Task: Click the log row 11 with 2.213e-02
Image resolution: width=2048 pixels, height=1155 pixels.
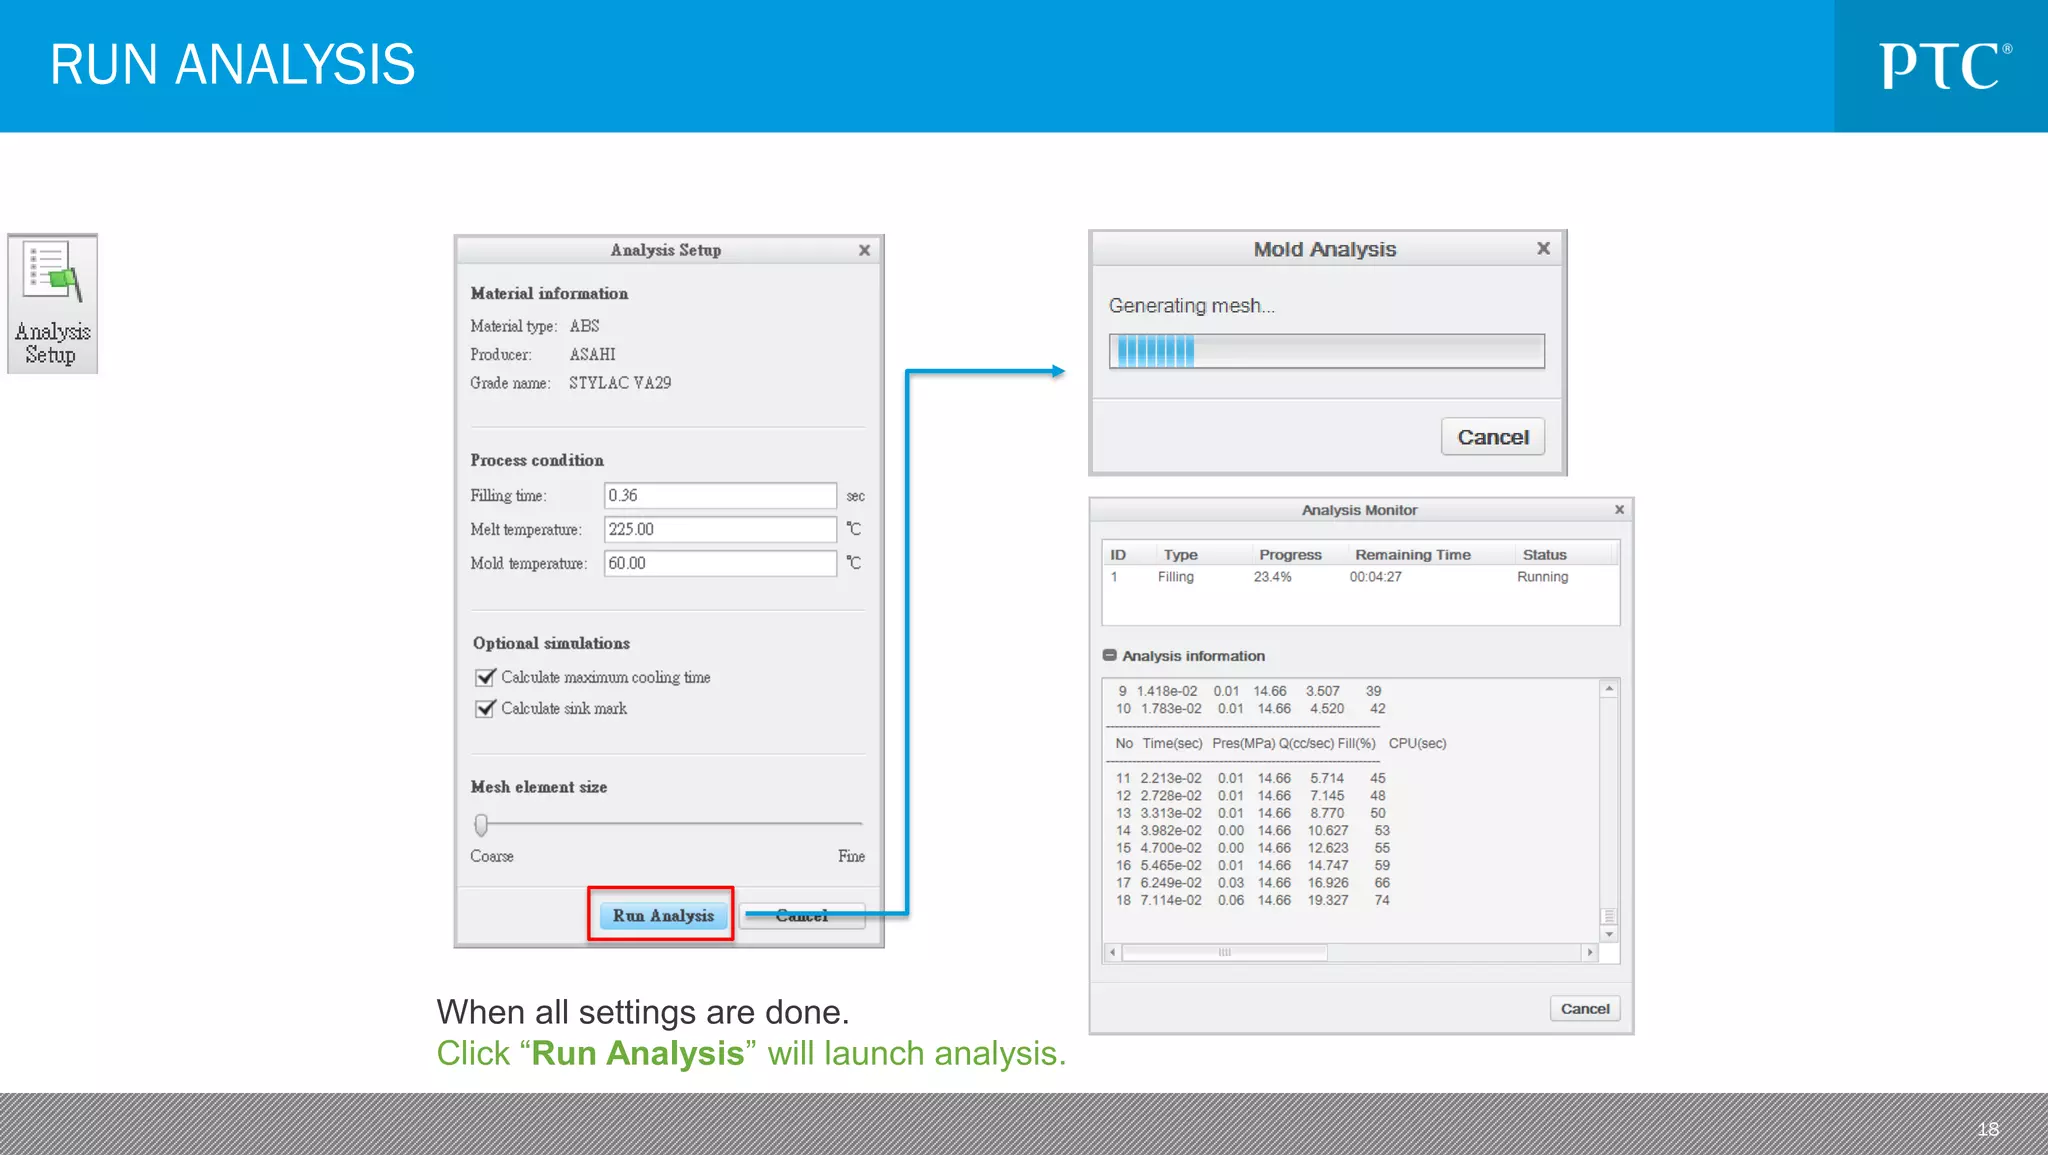Action: coord(1250,778)
